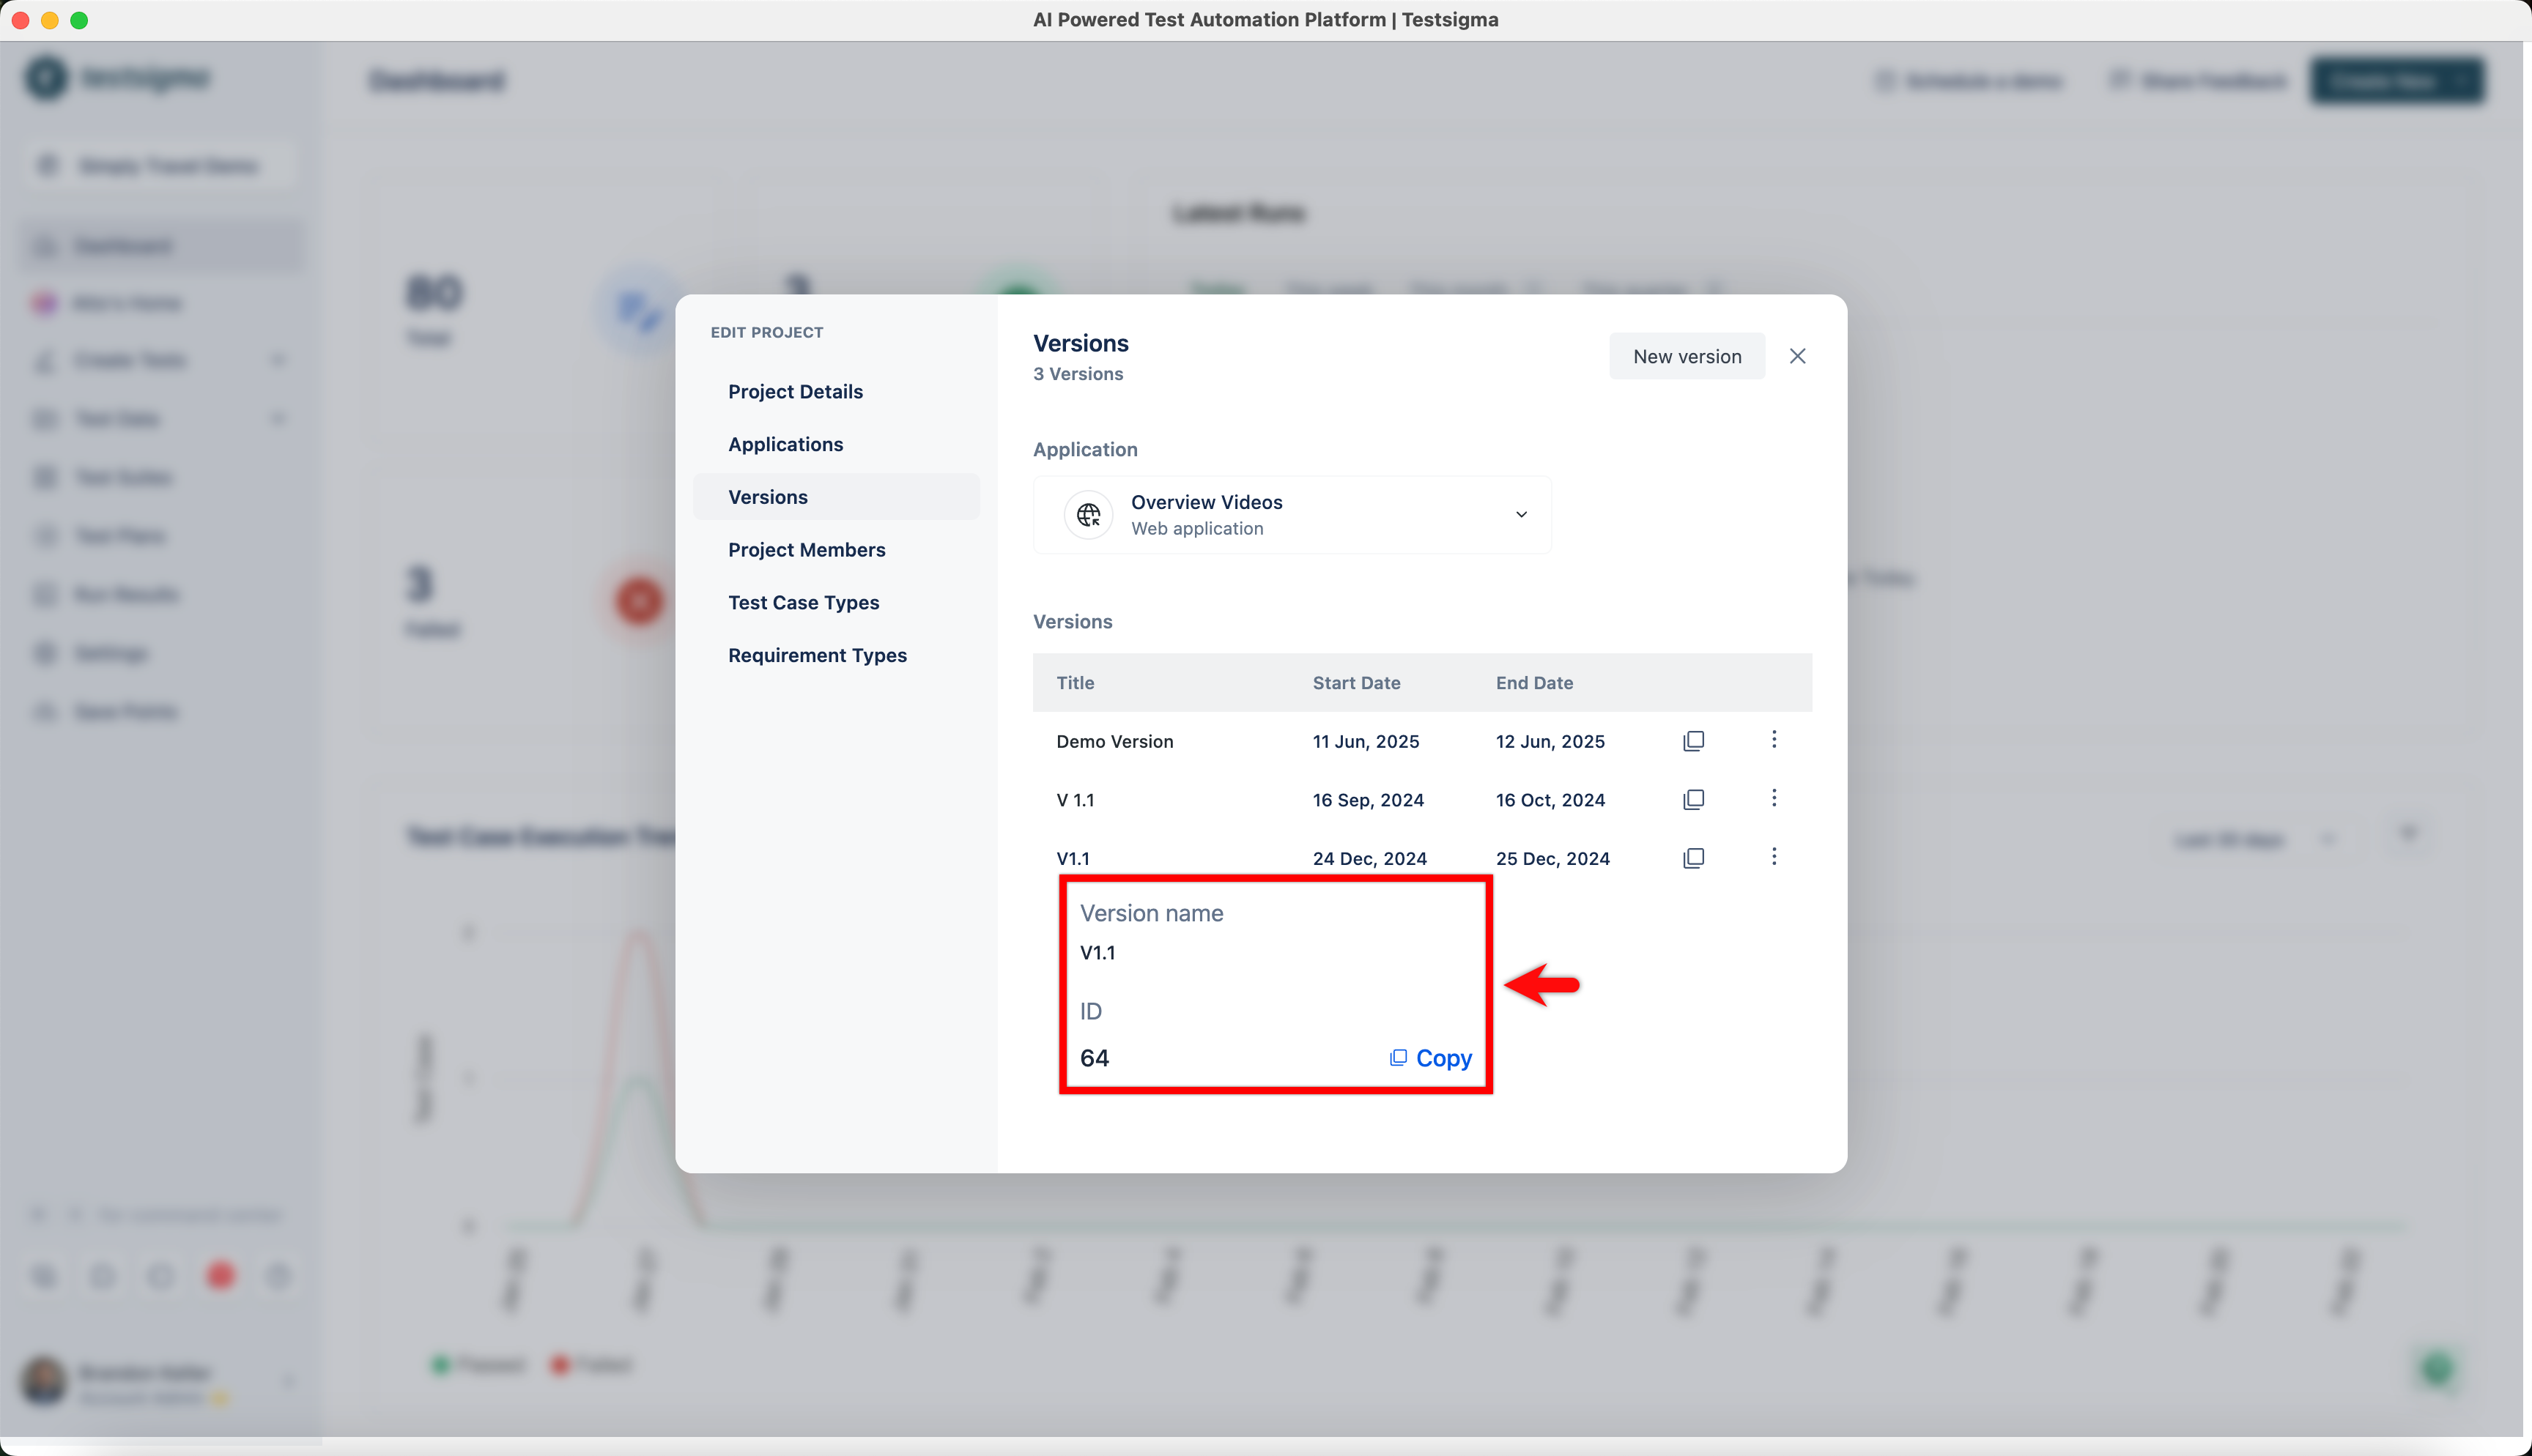Screen dimensions: 2532x1456
Task: Click Copy link next to ID 64
Action: tap(1431, 1058)
